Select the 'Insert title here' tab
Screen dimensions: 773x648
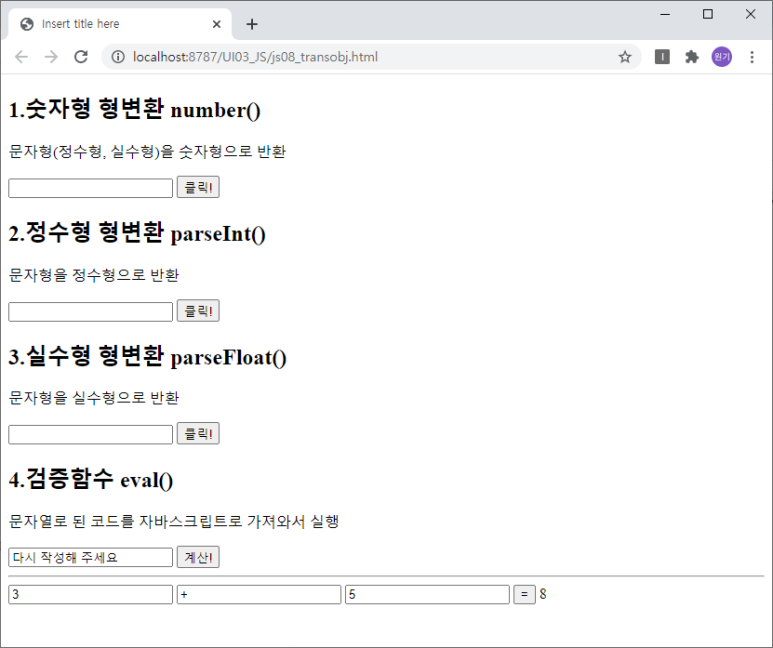coord(120,24)
